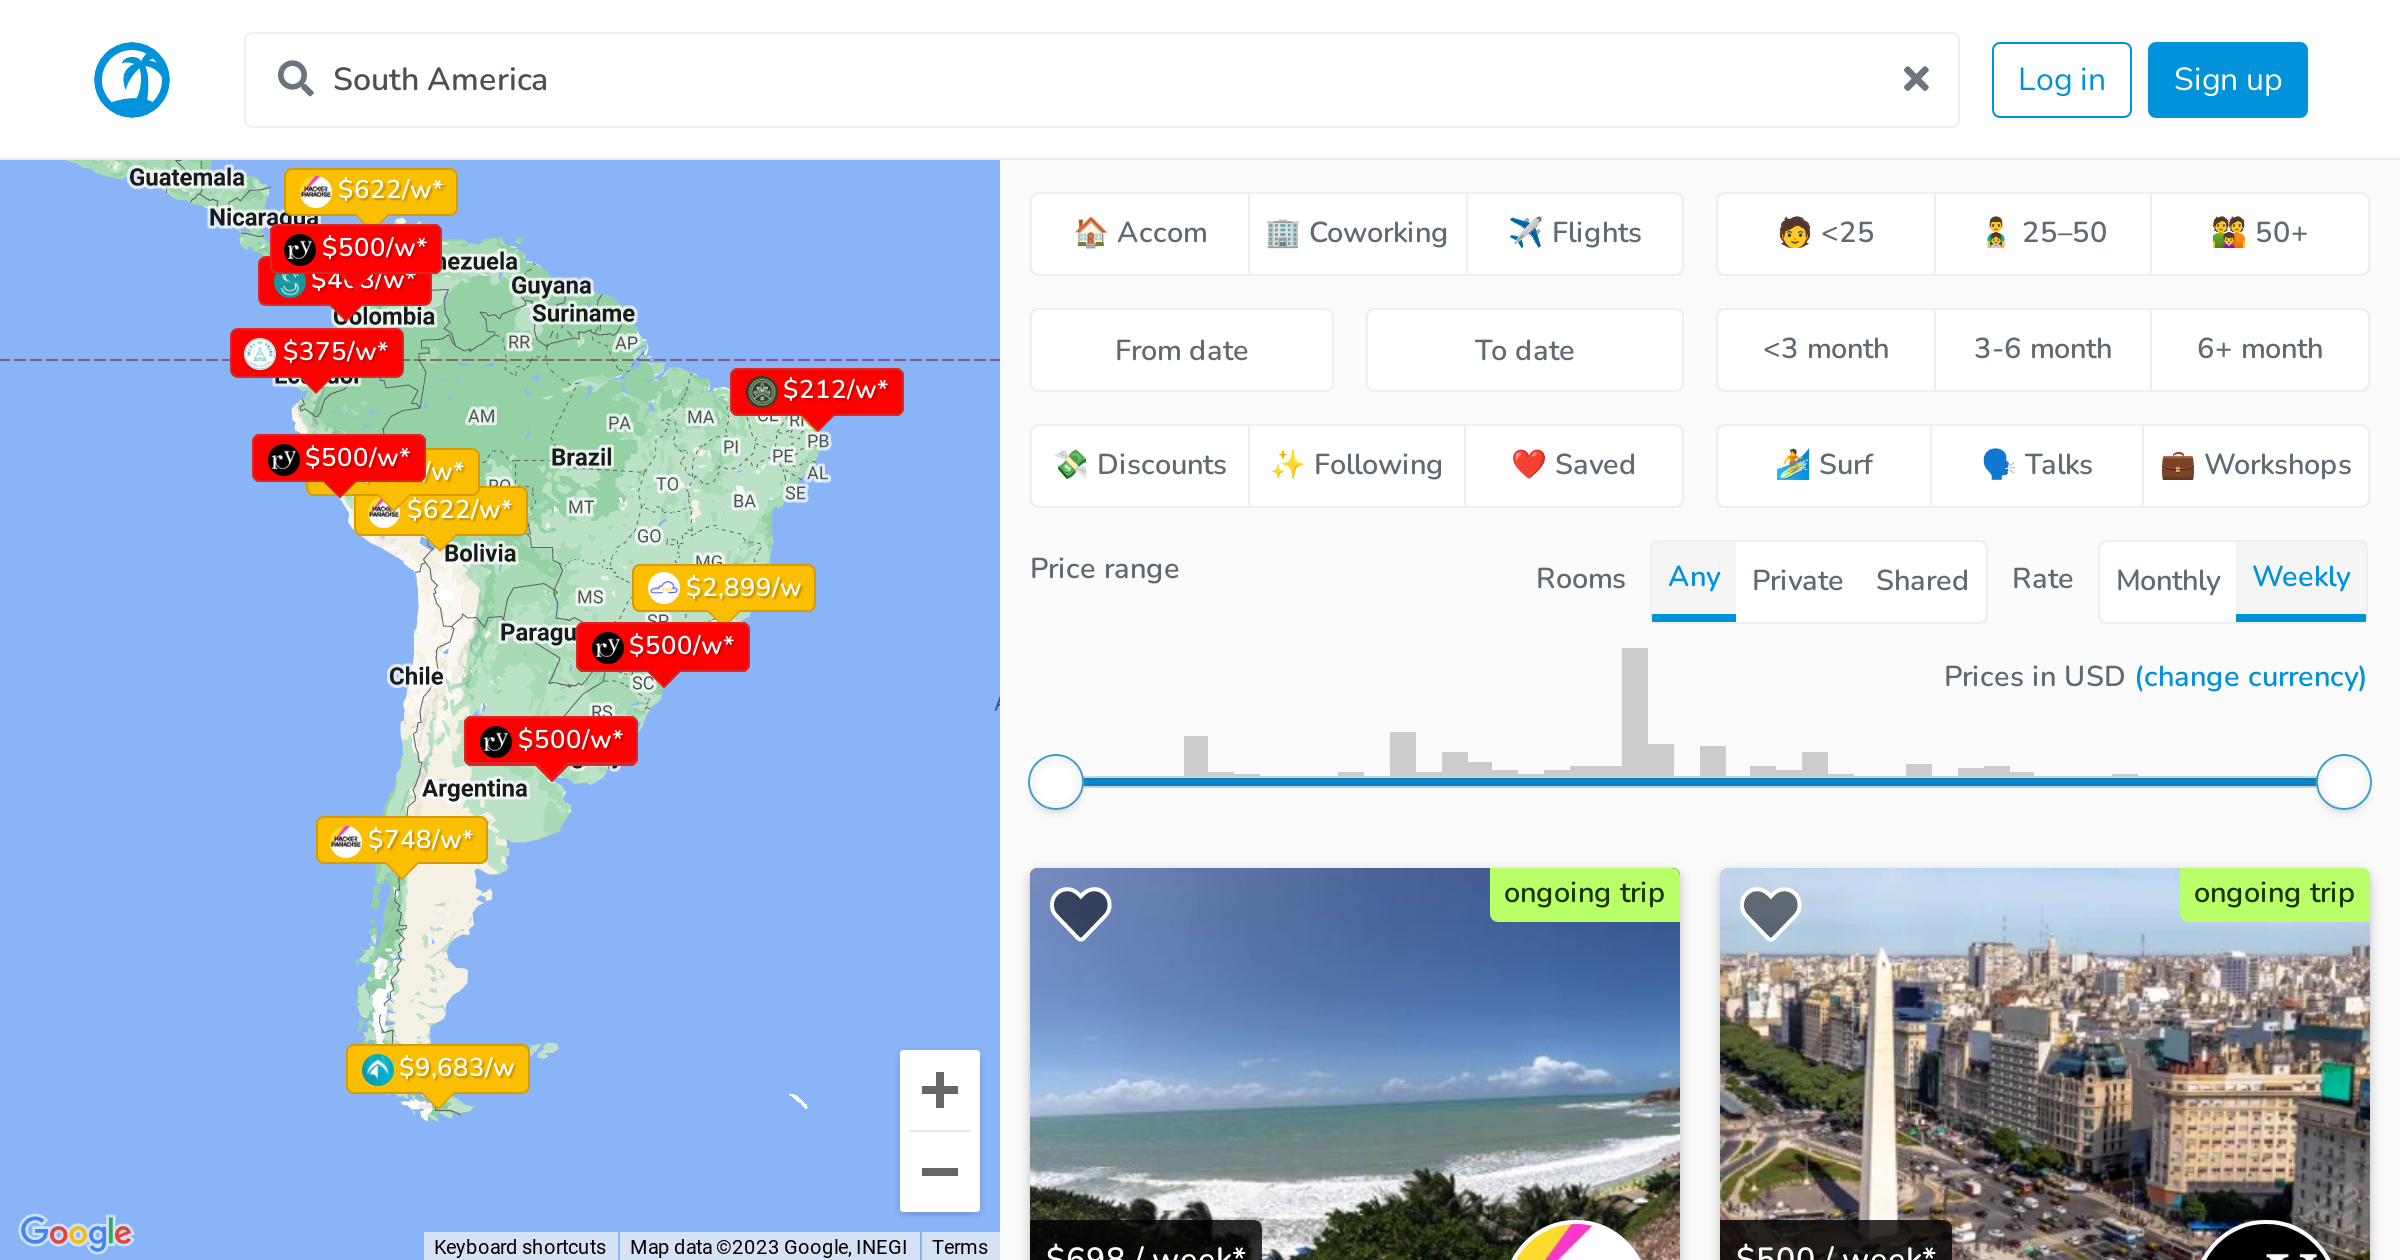Screen dimensions: 2400x1260
Task: Open the $9,683/w map marker
Action: pyautogui.click(x=438, y=1069)
